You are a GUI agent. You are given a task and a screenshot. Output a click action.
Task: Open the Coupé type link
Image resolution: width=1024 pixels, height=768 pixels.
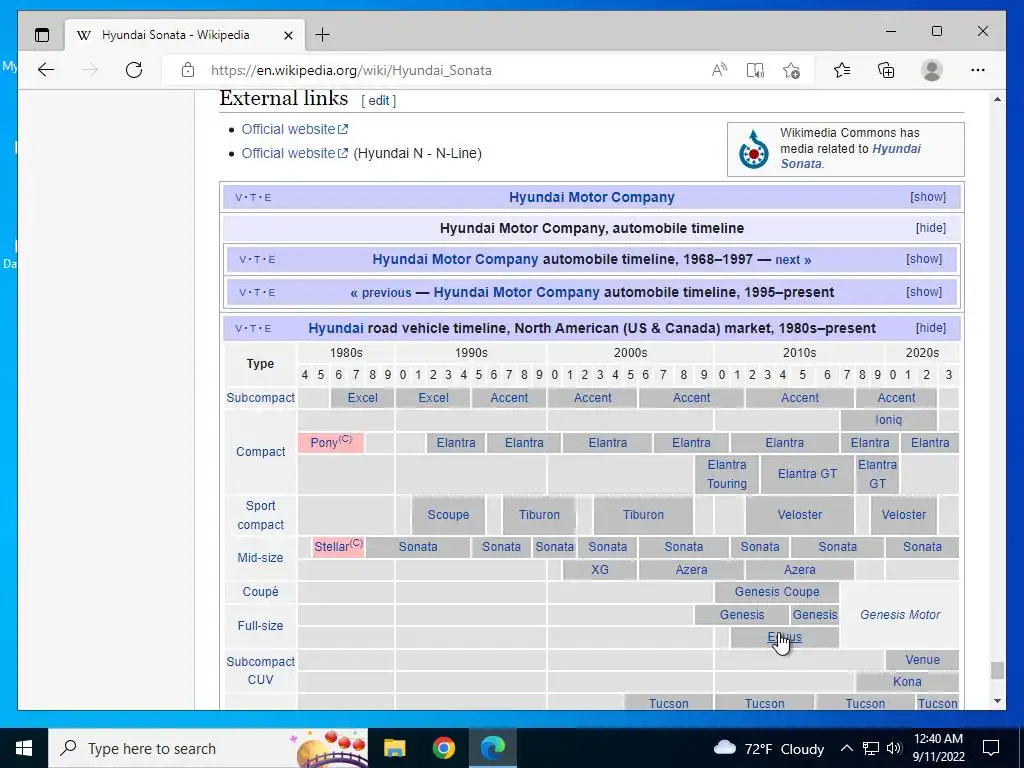click(x=260, y=592)
